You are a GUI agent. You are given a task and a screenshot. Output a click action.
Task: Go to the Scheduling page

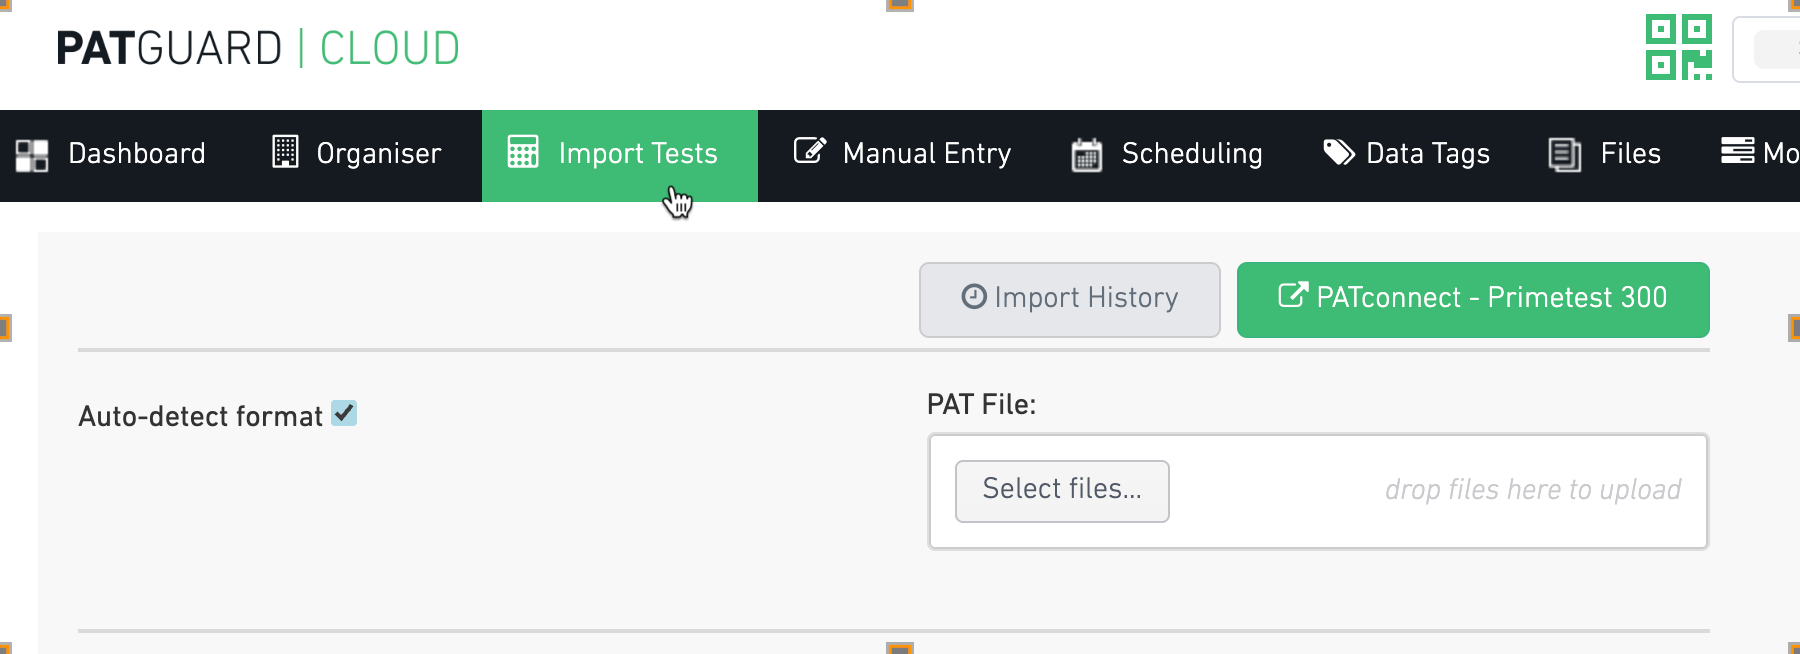(x=1166, y=154)
